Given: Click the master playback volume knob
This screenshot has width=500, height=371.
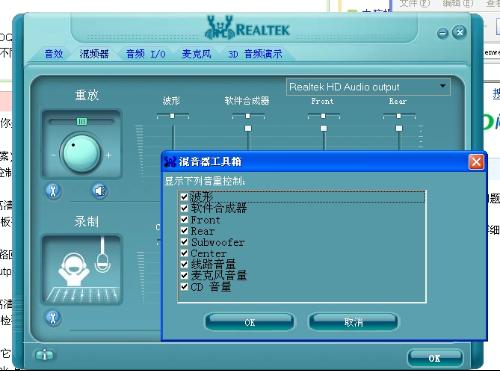Looking at the screenshot, I should 81,154.
